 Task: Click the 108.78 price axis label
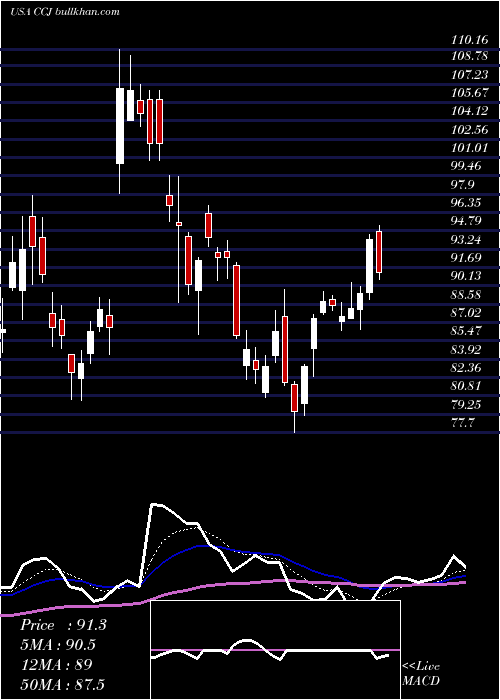click(x=470, y=57)
